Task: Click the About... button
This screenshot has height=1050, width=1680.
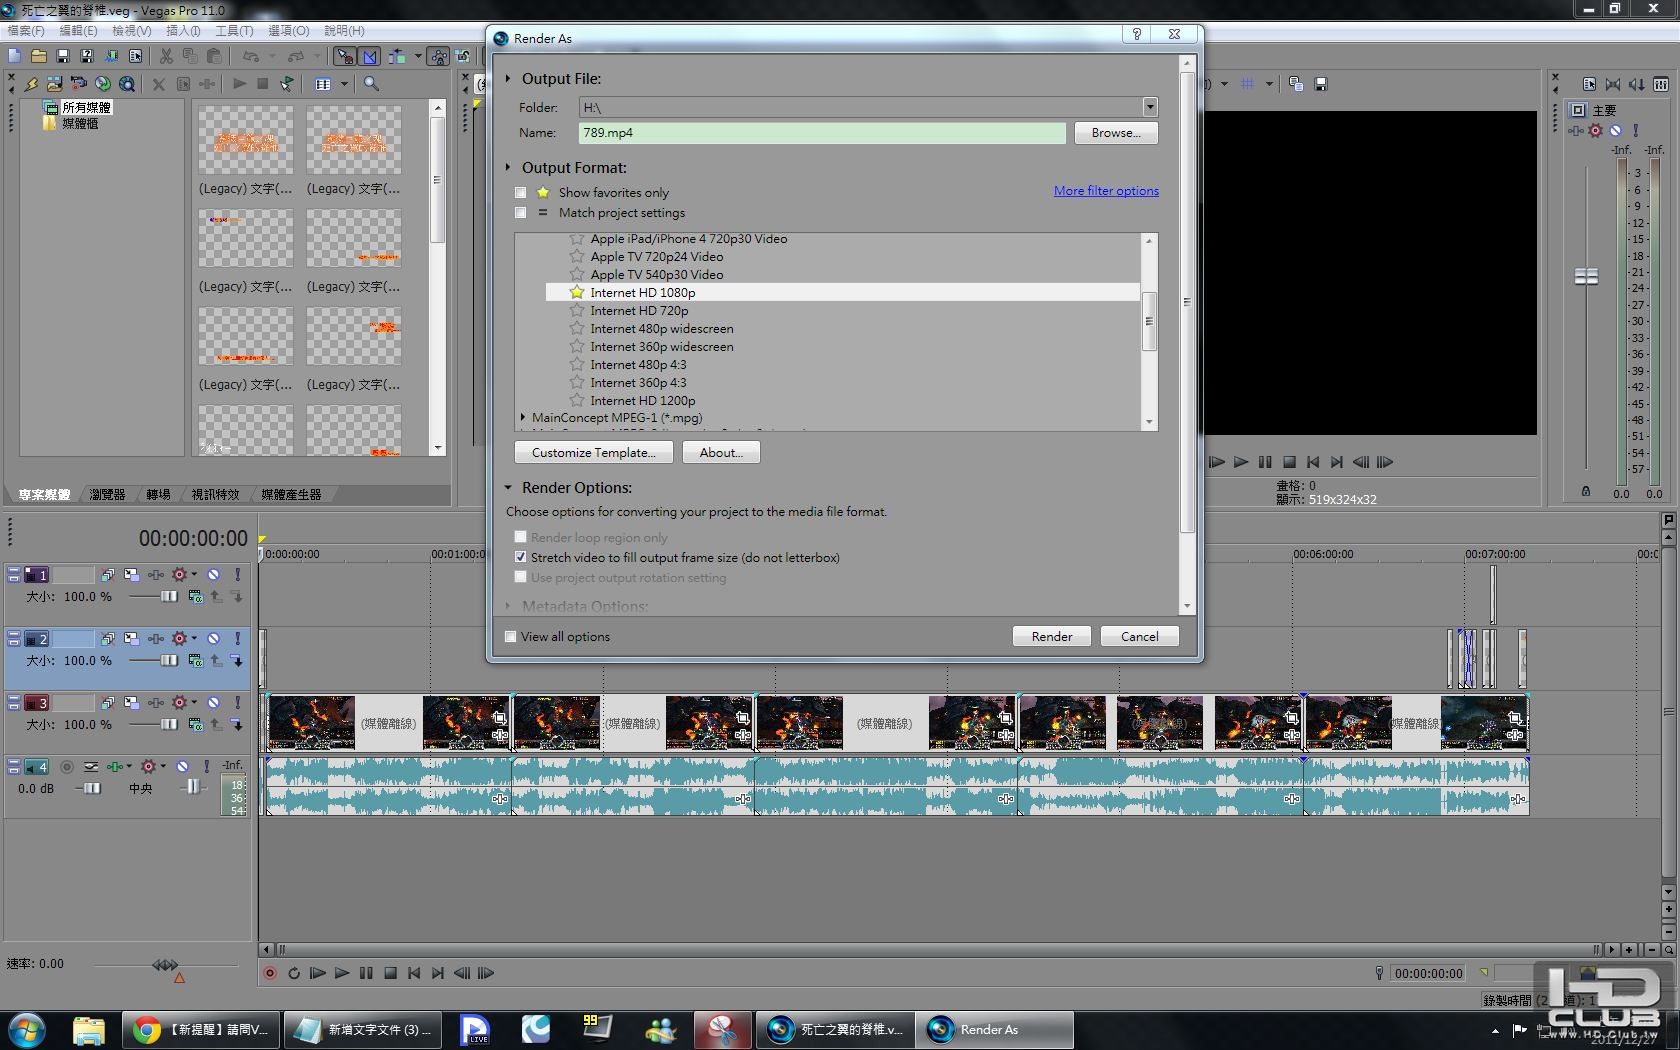Action: click(x=721, y=453)
